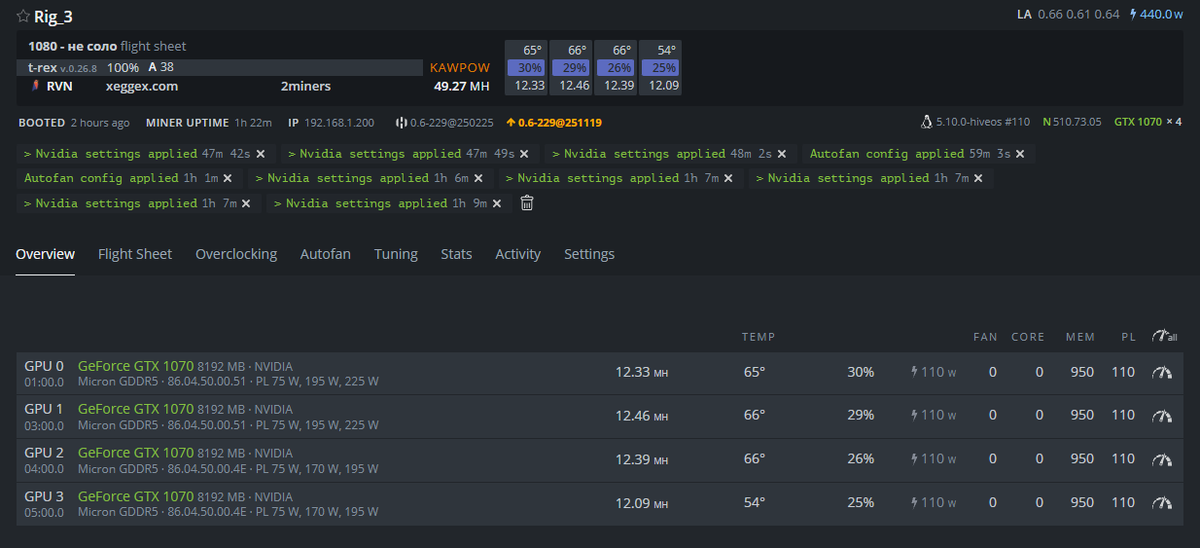Dismiss Autofan config applied 1h 1m message
This screenshot has height=548, width=1200.
(227, 178)
